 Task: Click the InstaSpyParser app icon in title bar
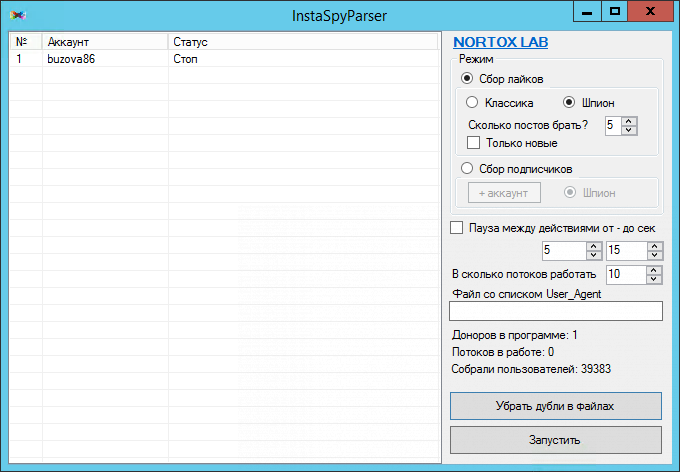15,14
